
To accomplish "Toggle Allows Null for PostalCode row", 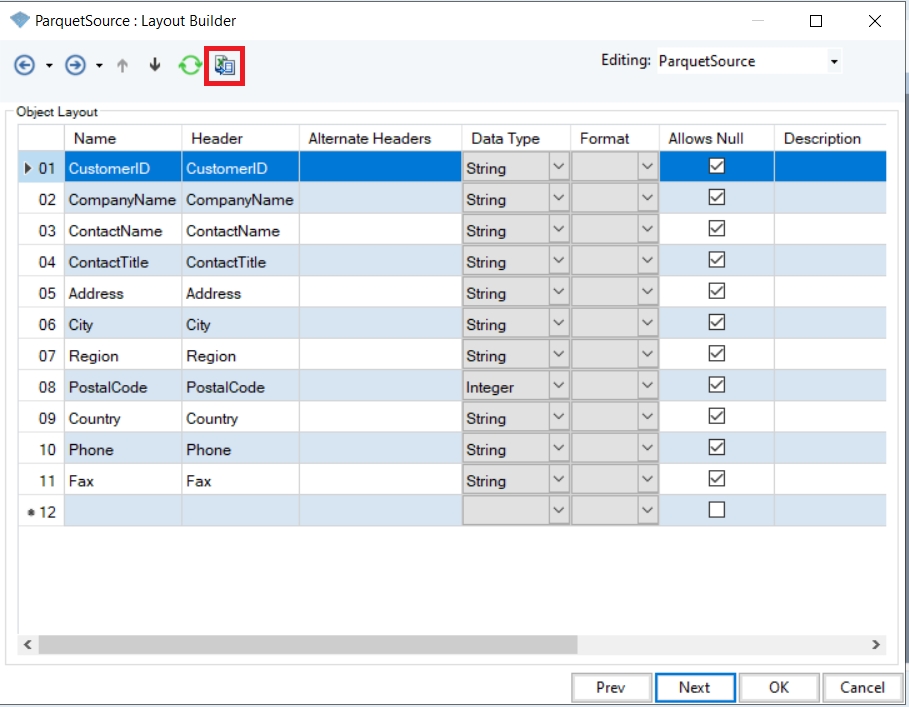I will coord(716,385).
